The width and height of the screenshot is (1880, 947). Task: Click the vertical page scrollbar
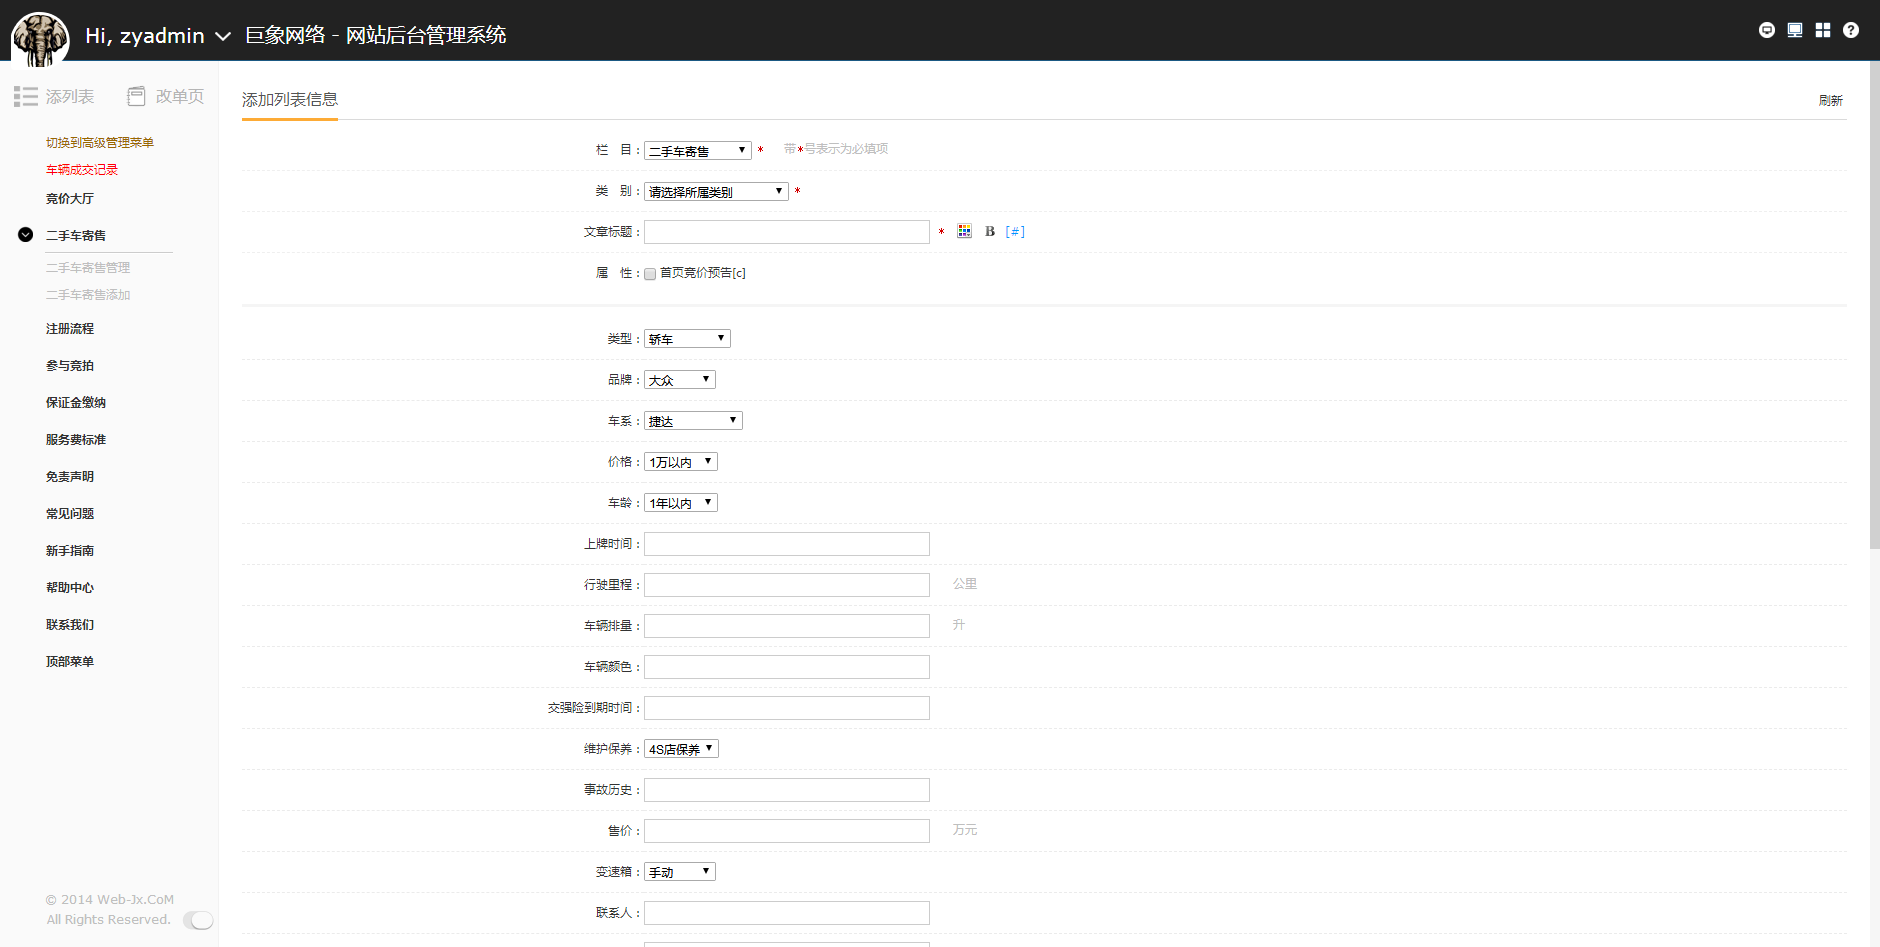(x=1874, y=305)
